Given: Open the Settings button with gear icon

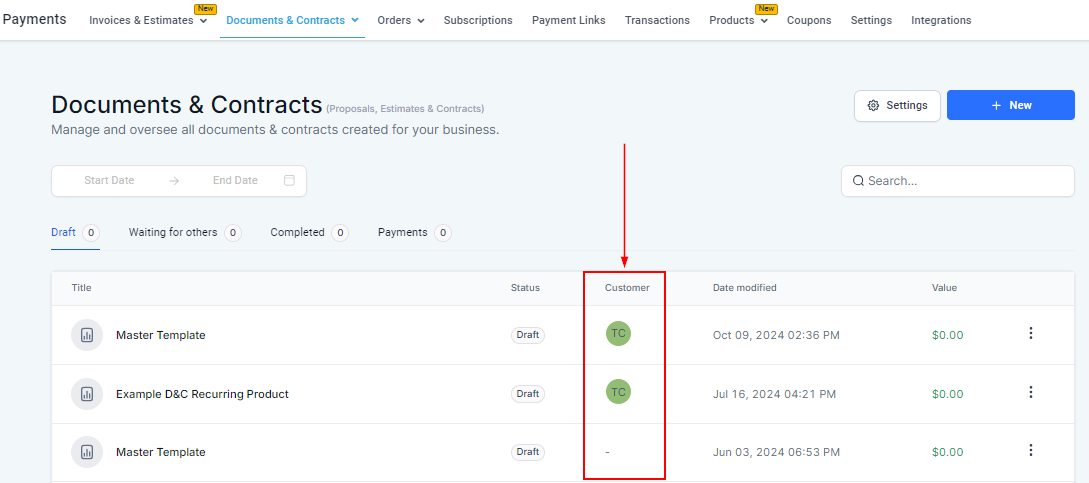Looking at the screenshot, I should (x=897, y=105).
